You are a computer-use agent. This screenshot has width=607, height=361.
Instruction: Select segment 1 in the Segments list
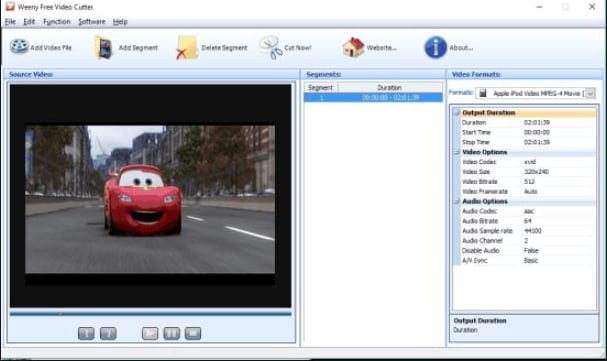pyautogui.click(x=373, y=98)
